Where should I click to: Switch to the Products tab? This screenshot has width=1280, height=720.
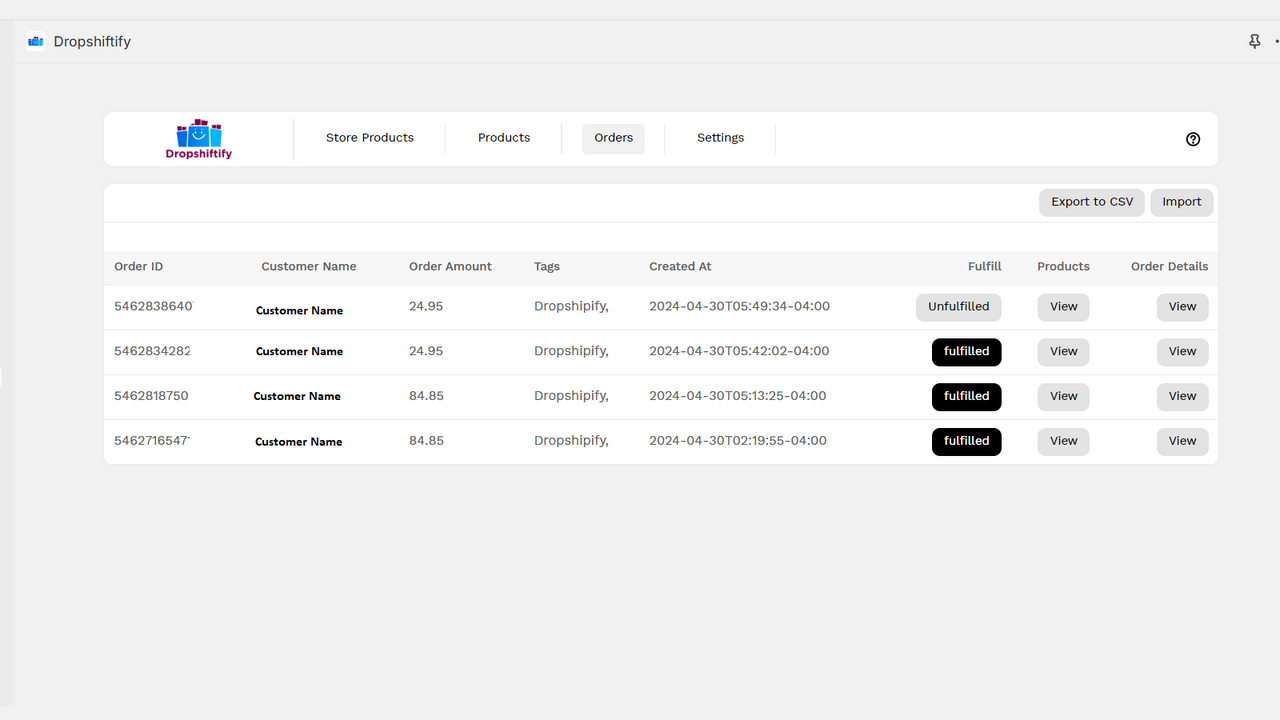coord(504,138)
